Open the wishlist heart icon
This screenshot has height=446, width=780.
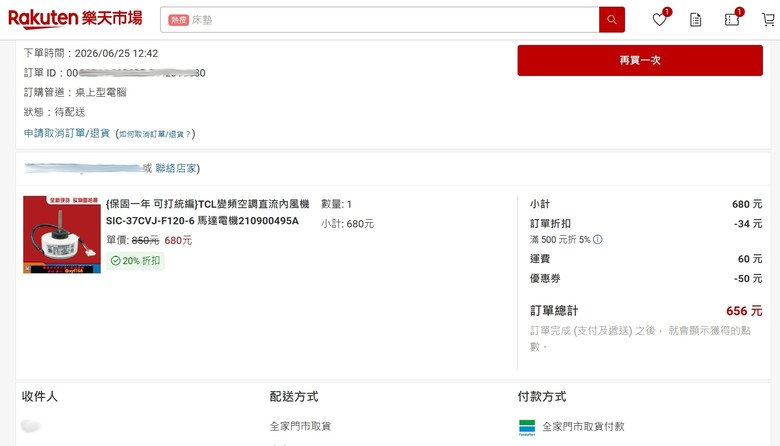[x=660, y=19]
